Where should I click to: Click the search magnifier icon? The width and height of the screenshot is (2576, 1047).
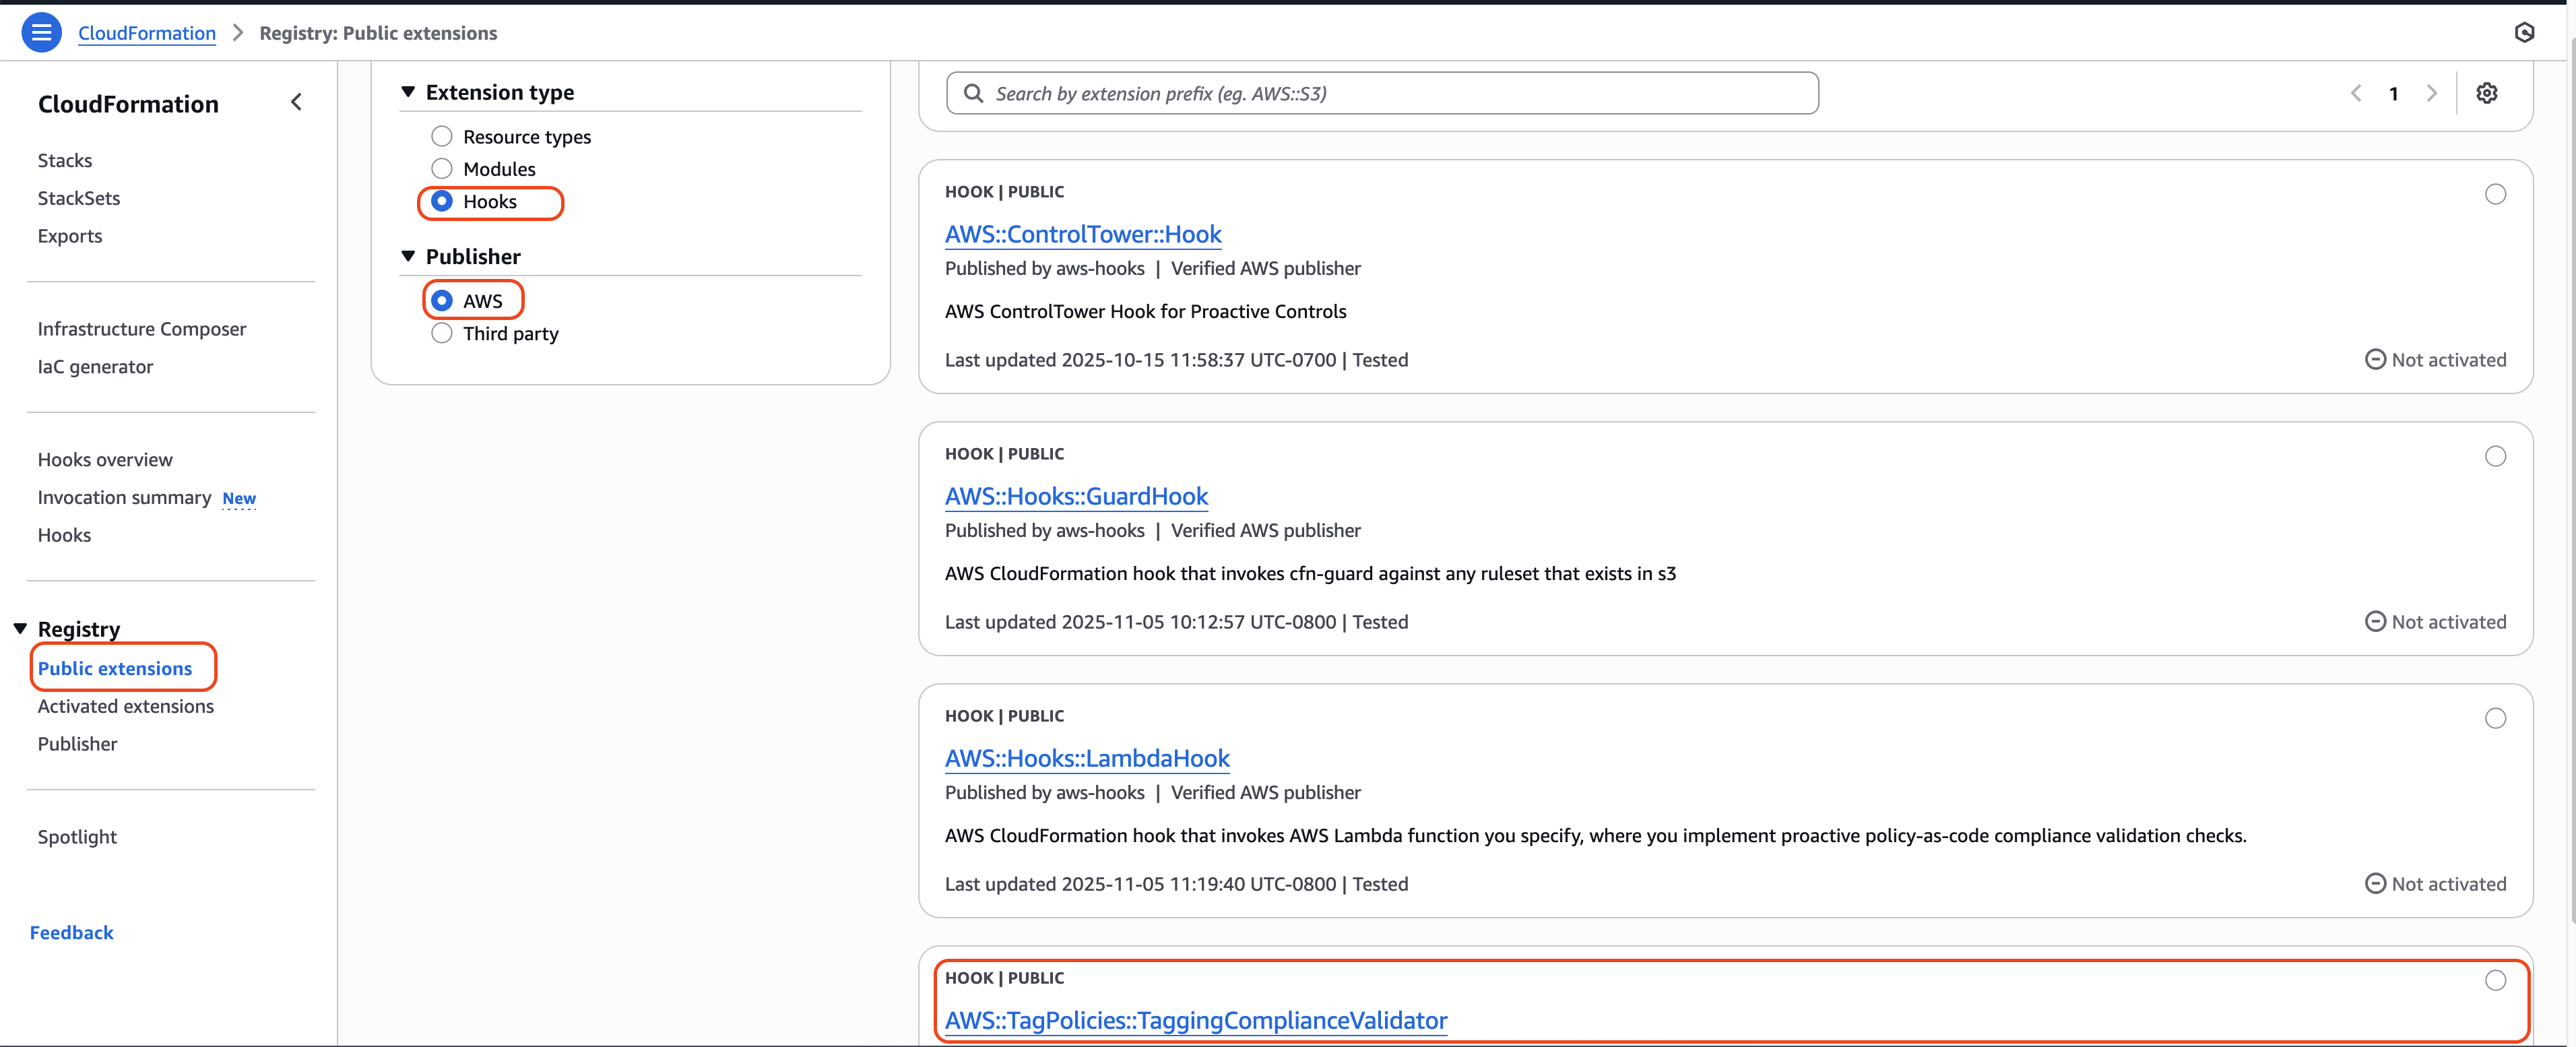click(972, 92)
